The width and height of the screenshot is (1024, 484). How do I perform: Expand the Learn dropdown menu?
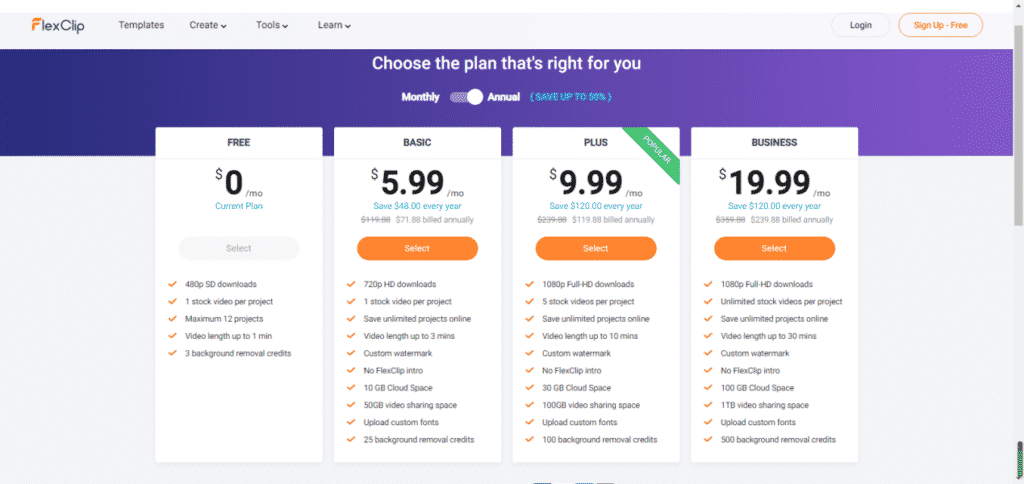[334, 25]
